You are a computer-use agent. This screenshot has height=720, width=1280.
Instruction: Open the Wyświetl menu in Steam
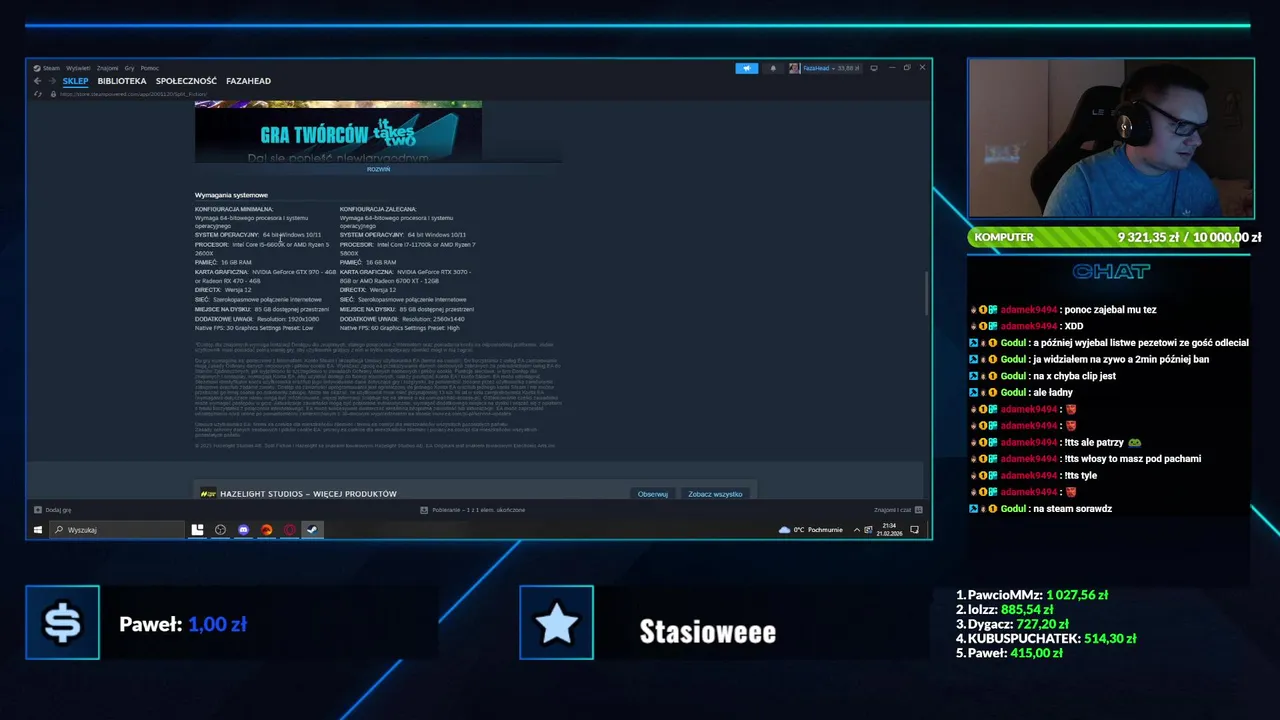tap(78, 68)
